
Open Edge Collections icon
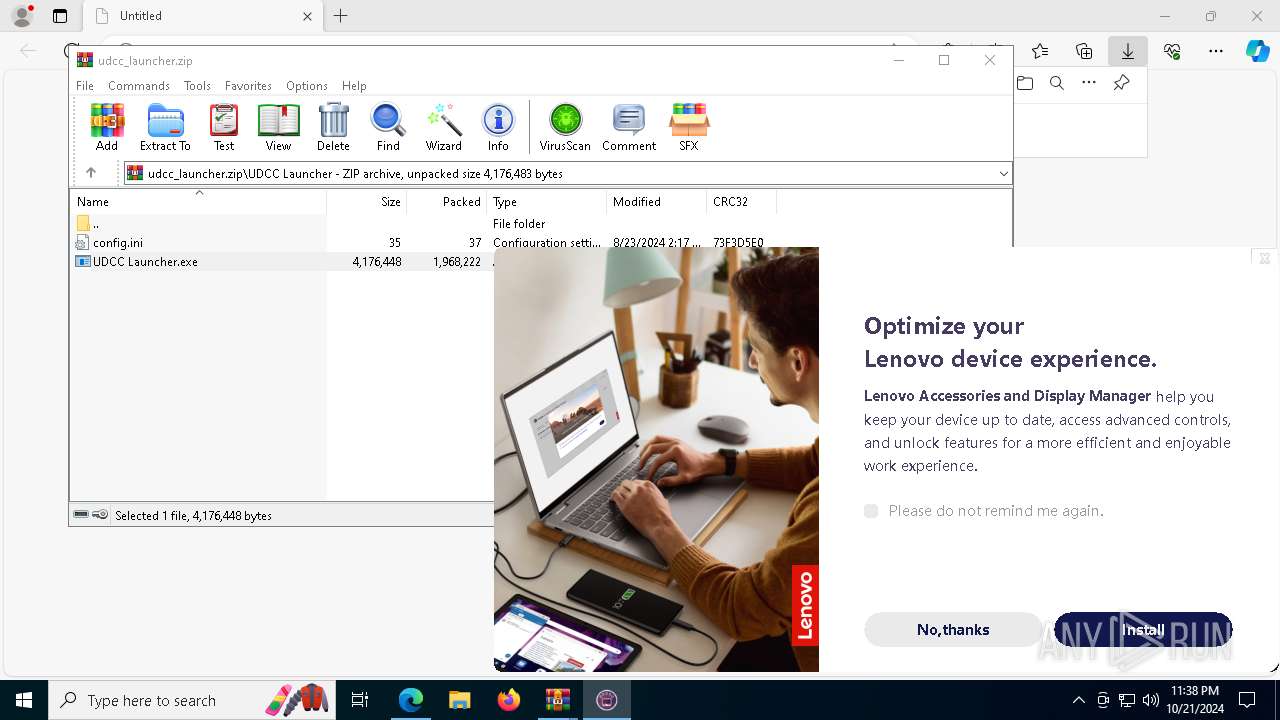pos(1084,51)
